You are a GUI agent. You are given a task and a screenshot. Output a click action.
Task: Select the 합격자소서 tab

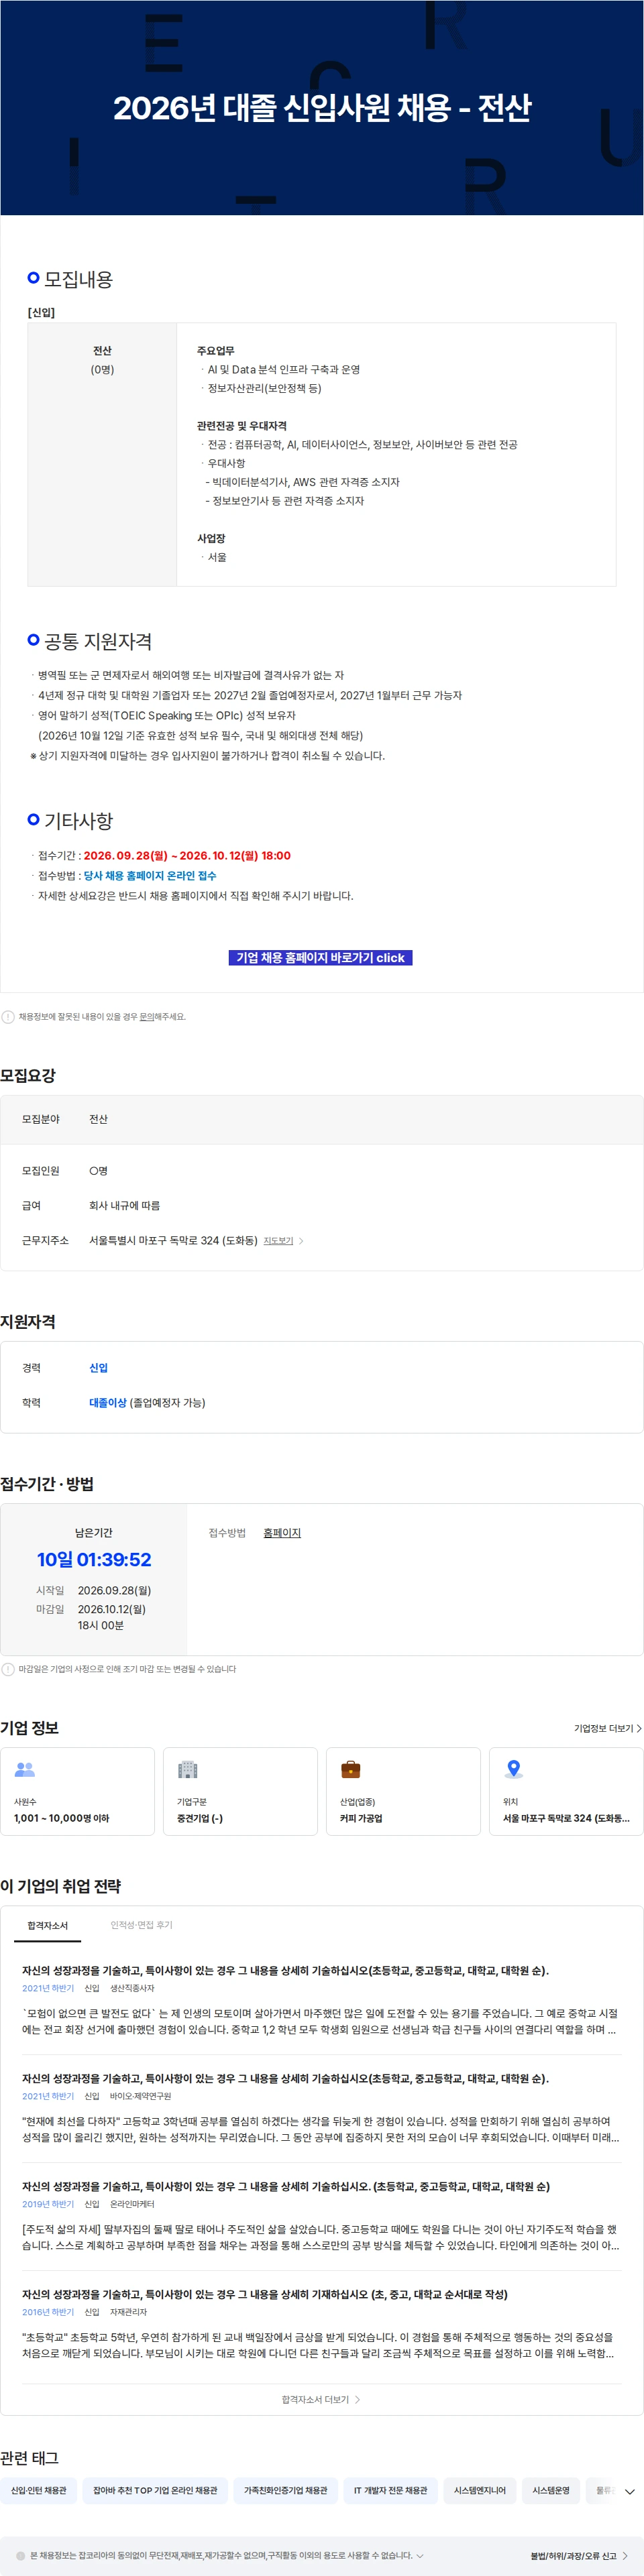click(48, 1925)
